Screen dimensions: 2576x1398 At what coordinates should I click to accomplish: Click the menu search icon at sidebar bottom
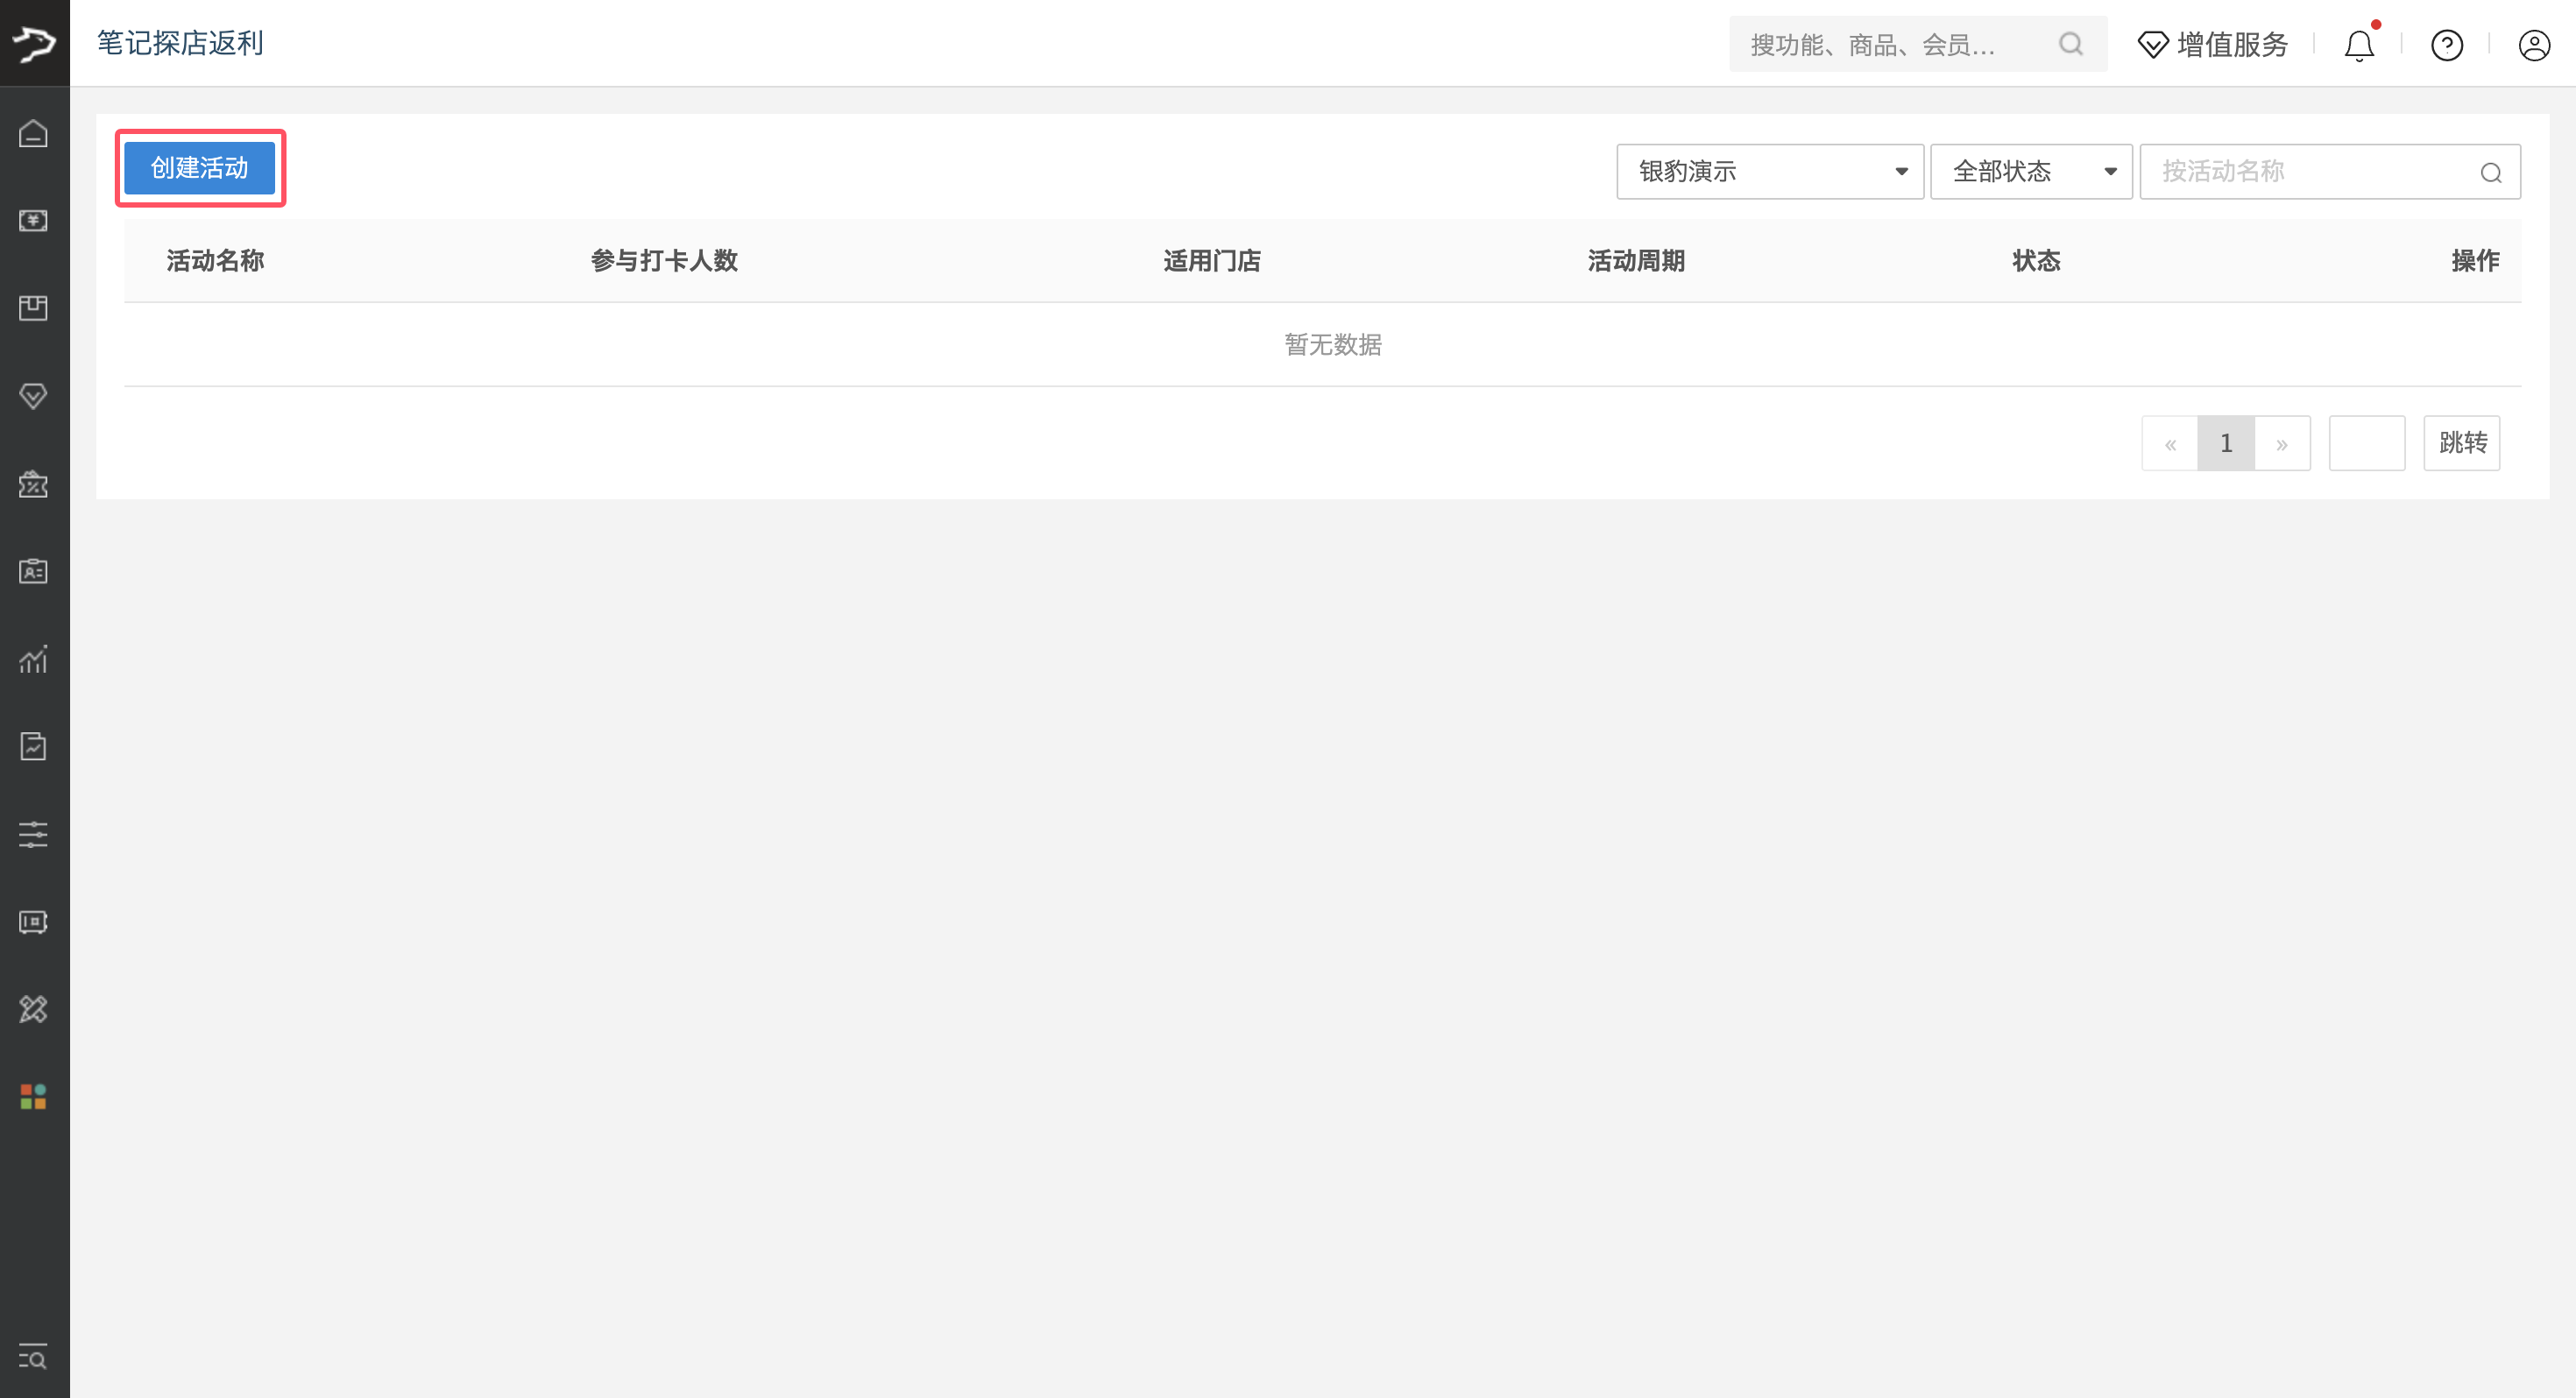click(x=33, y=1357)
